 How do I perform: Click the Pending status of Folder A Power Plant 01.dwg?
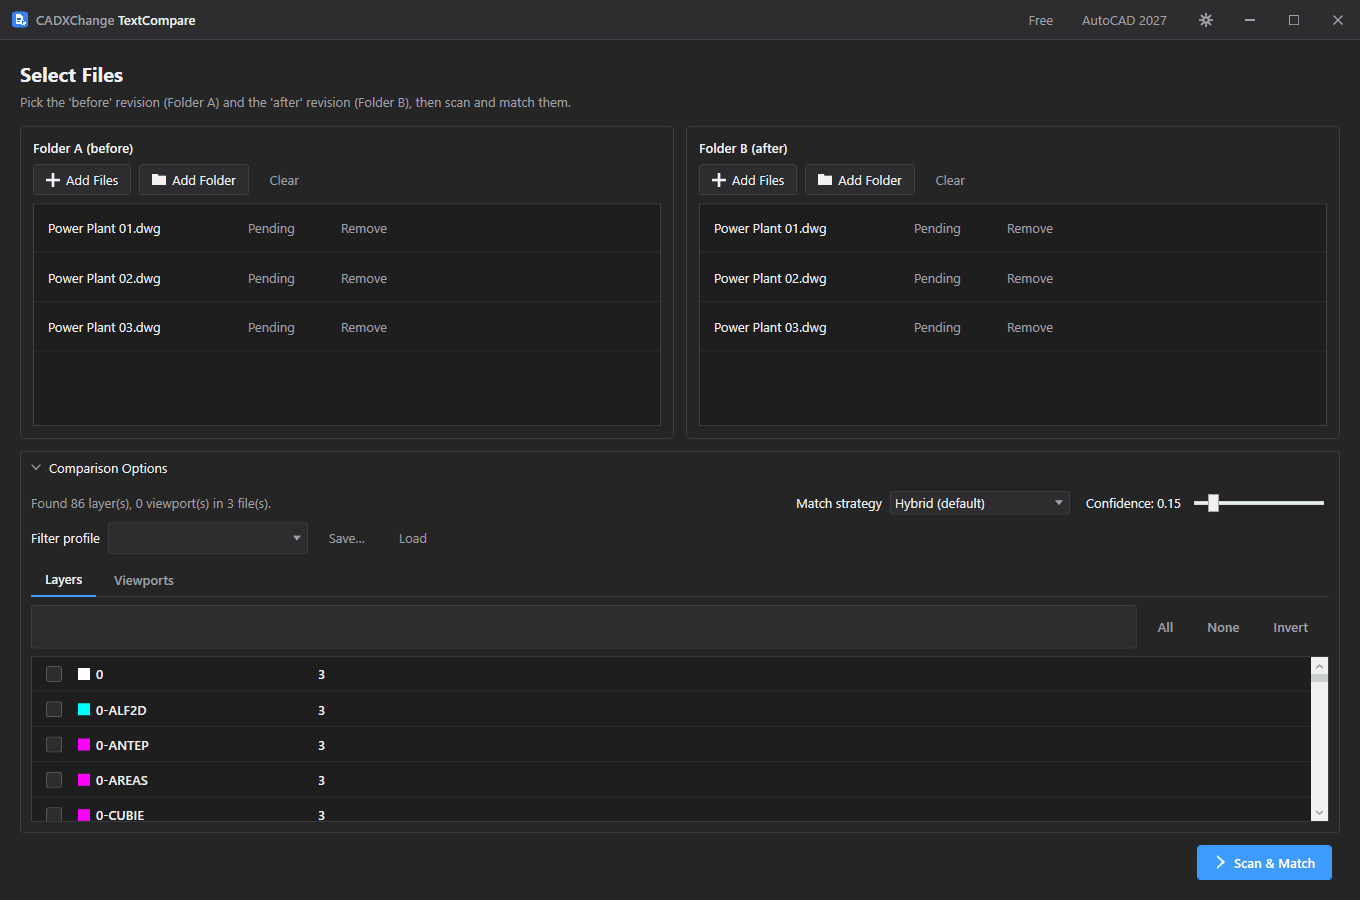tap(271, 229)
